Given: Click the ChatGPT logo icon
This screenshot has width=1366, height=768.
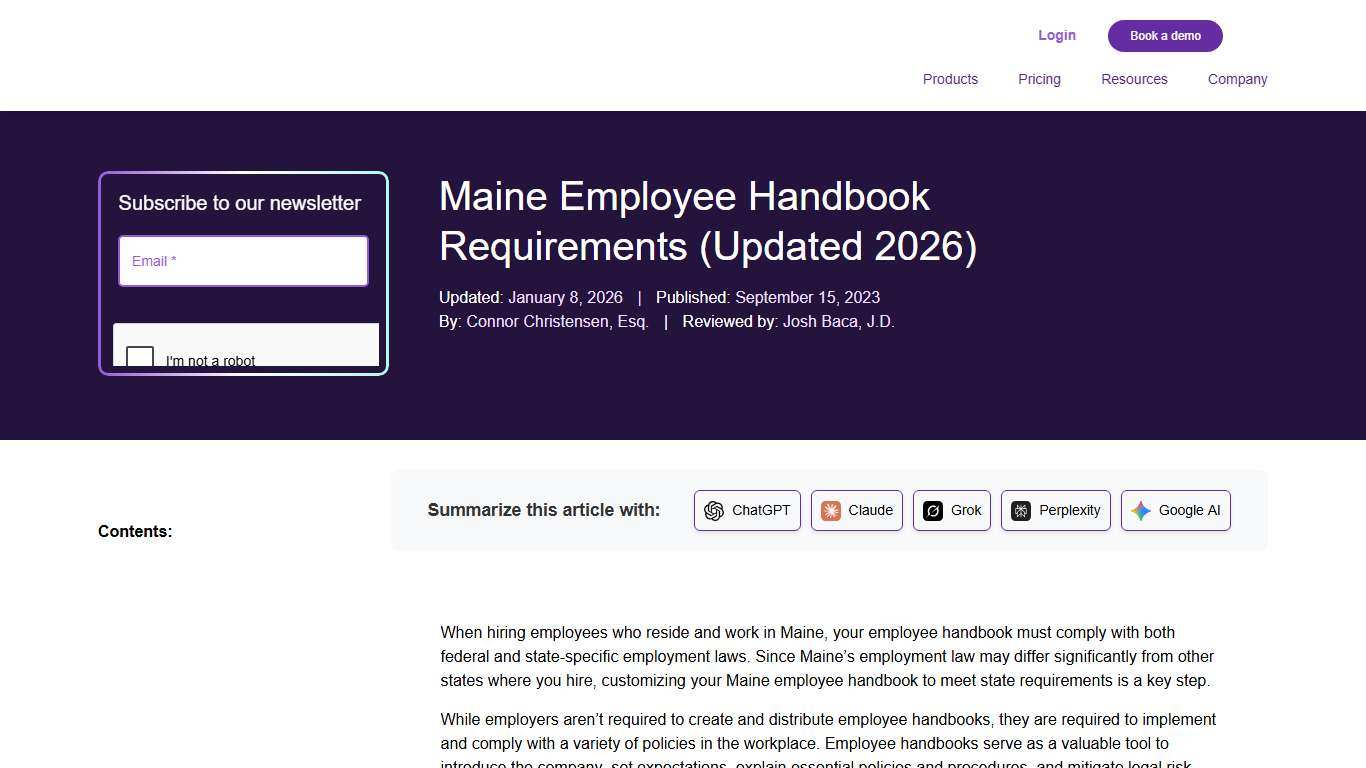Looking at the screenshot, I should pyautogui.click(x=714, y=510).
